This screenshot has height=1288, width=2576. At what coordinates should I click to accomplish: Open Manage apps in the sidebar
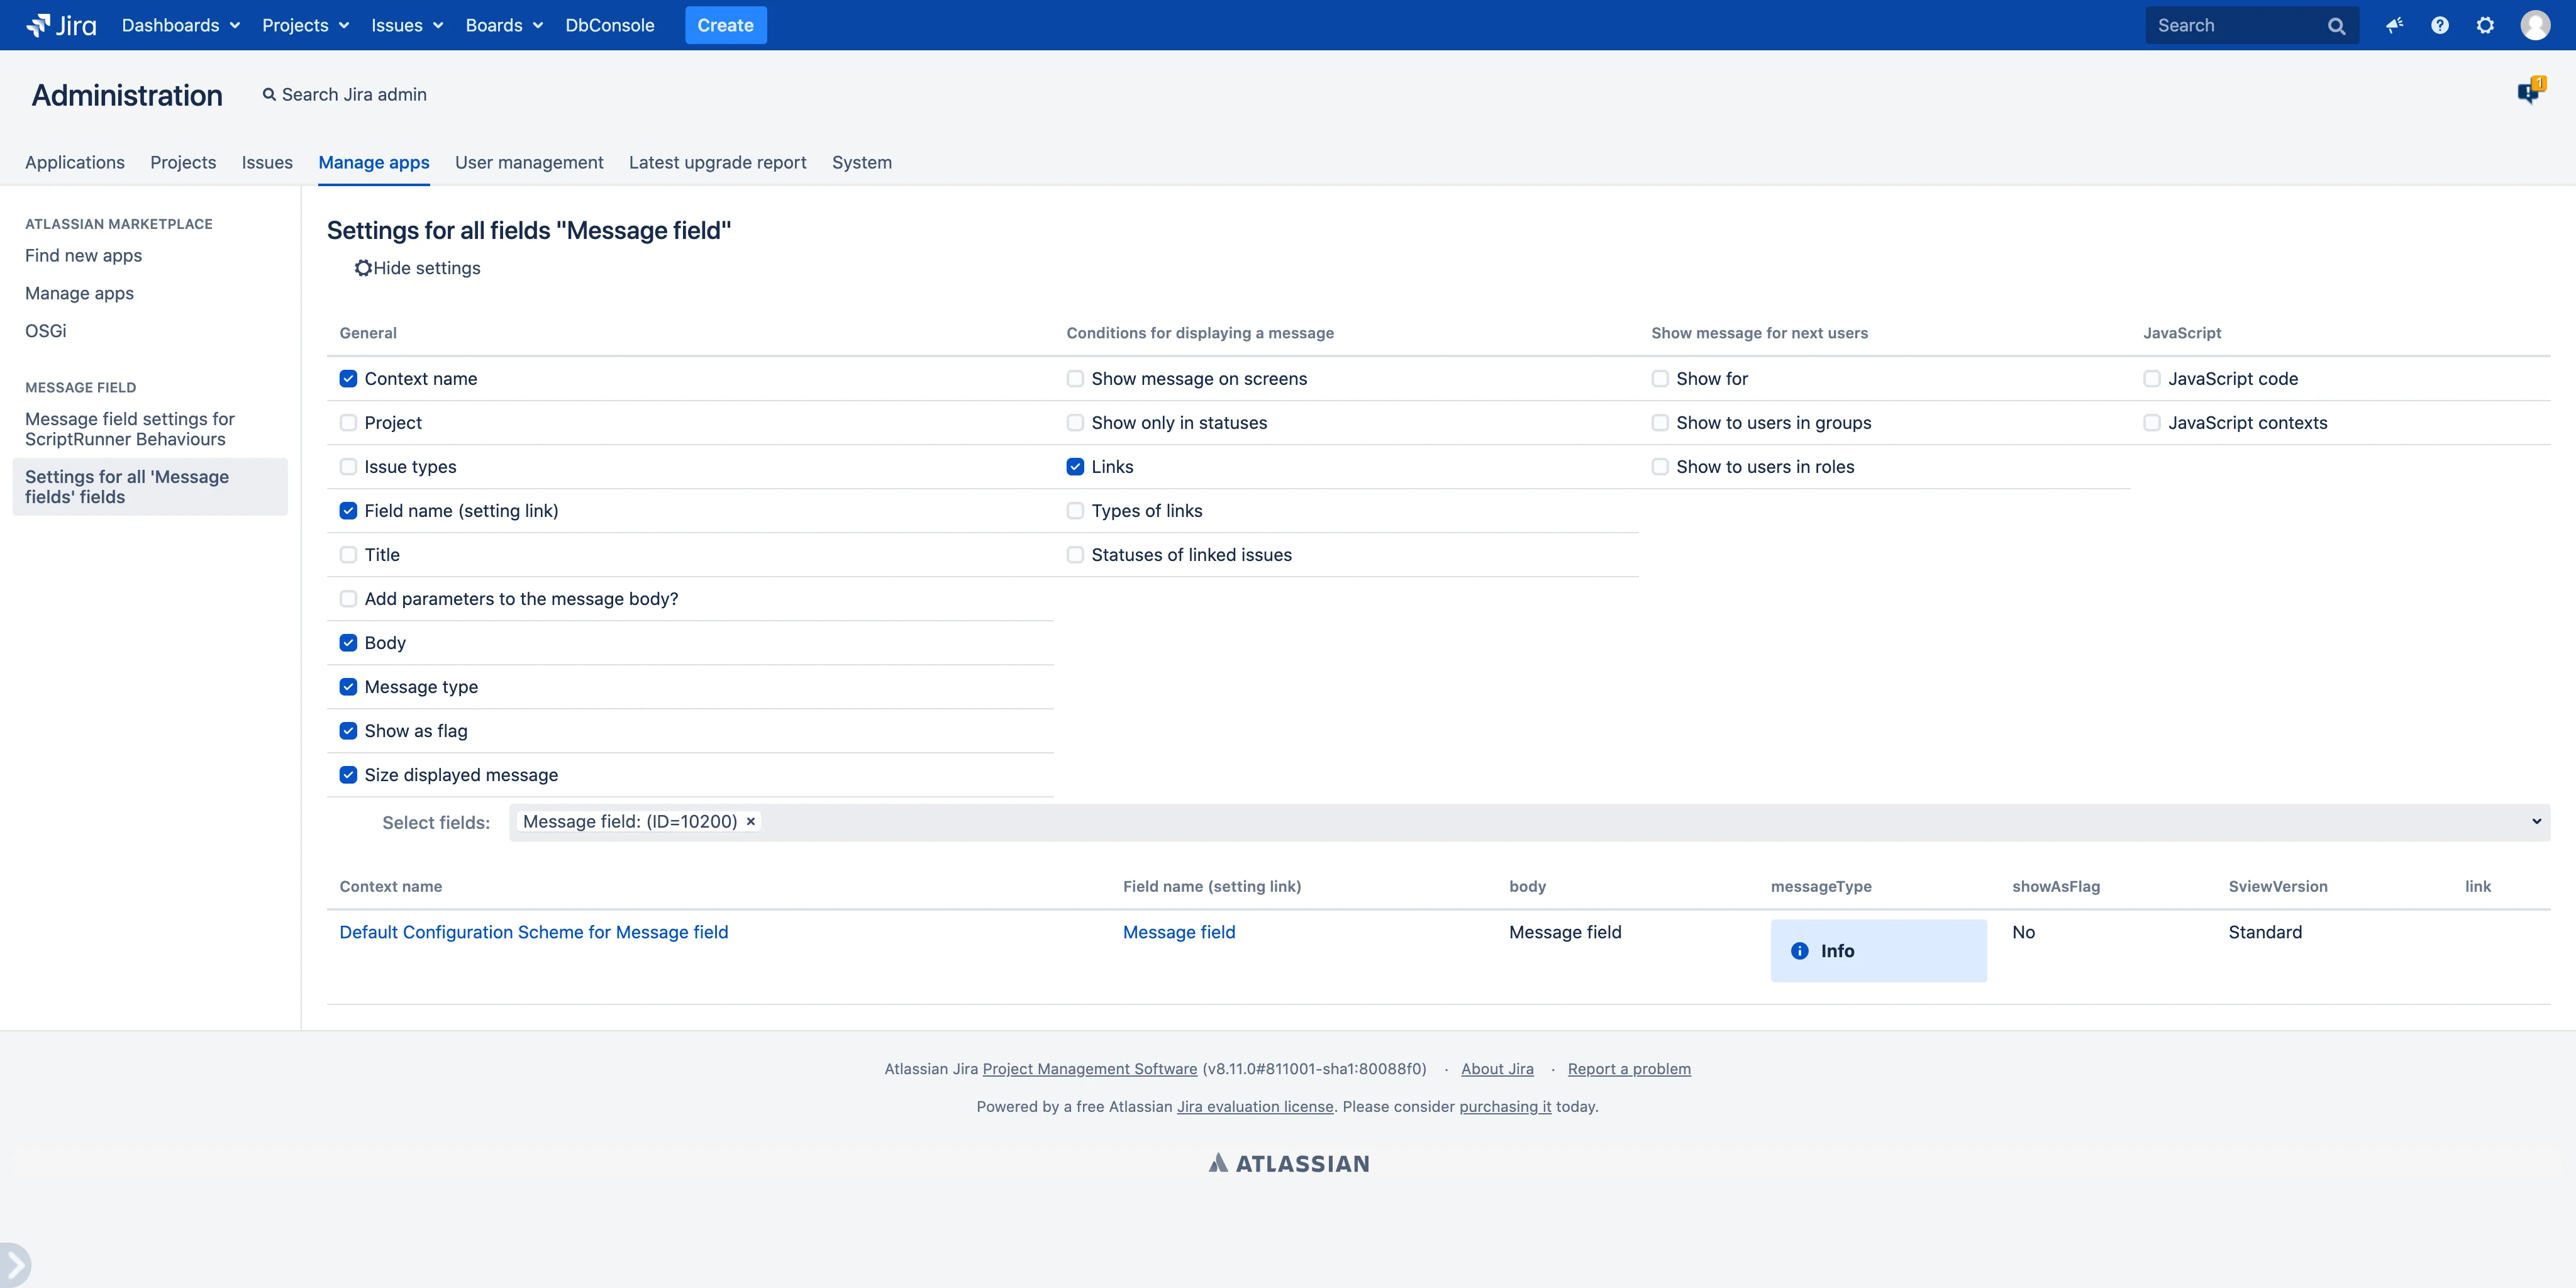coord(80,293)
